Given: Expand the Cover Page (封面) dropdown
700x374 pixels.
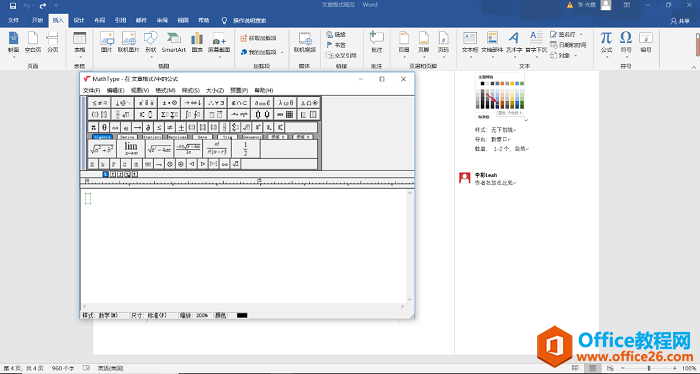Looking at the screenshot, I should (x=13, y=57).
